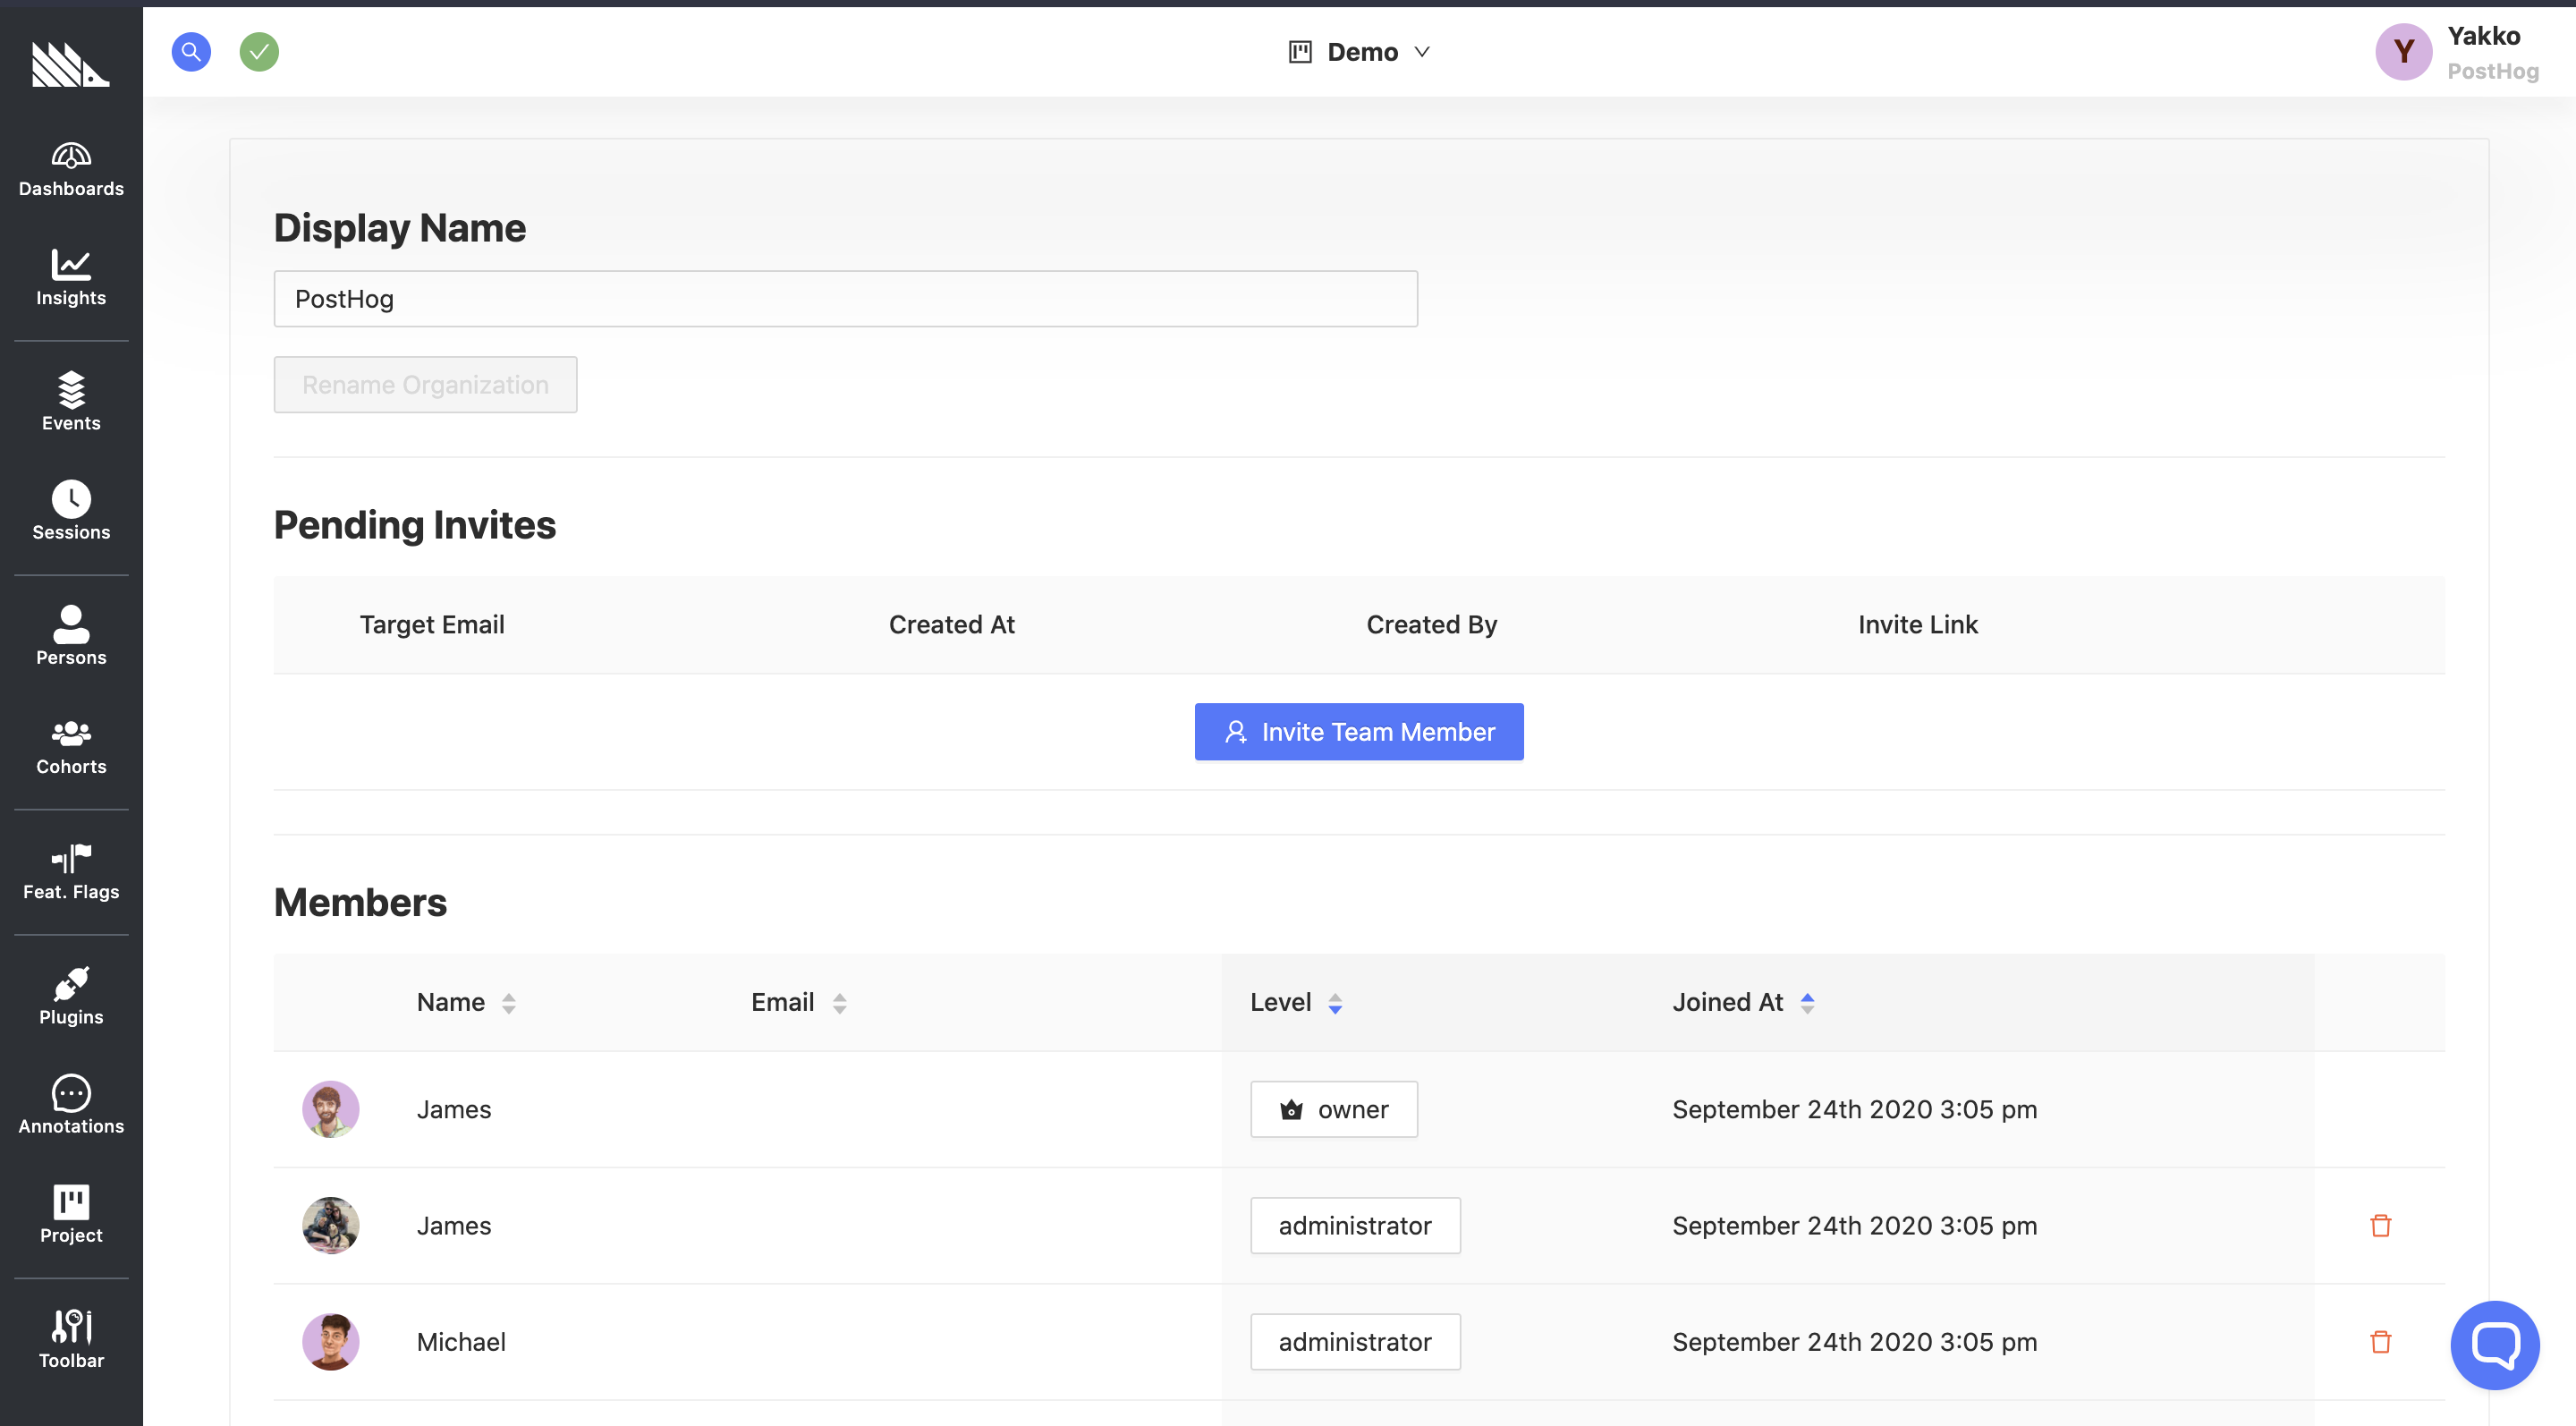Open the Events page
The width and height of the screenshot is (2576, 1426).
click(x=71, y=402)
